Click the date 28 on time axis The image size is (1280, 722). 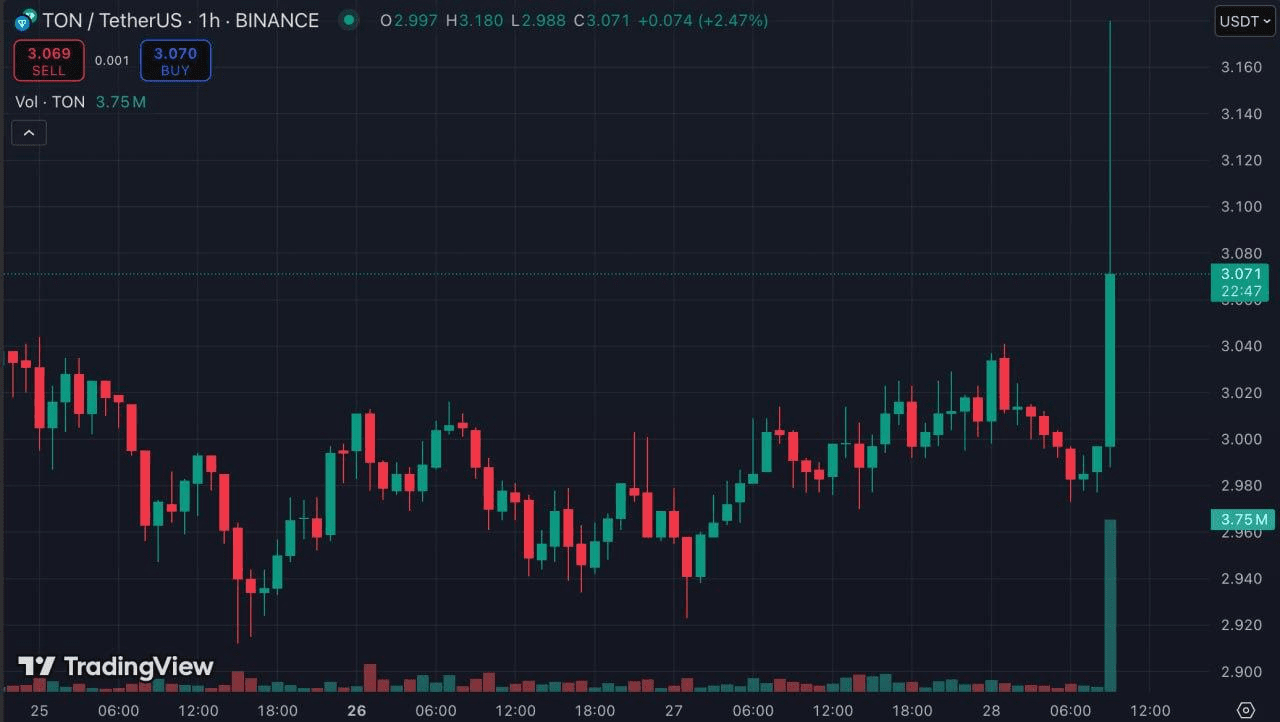tap(990, 711)
